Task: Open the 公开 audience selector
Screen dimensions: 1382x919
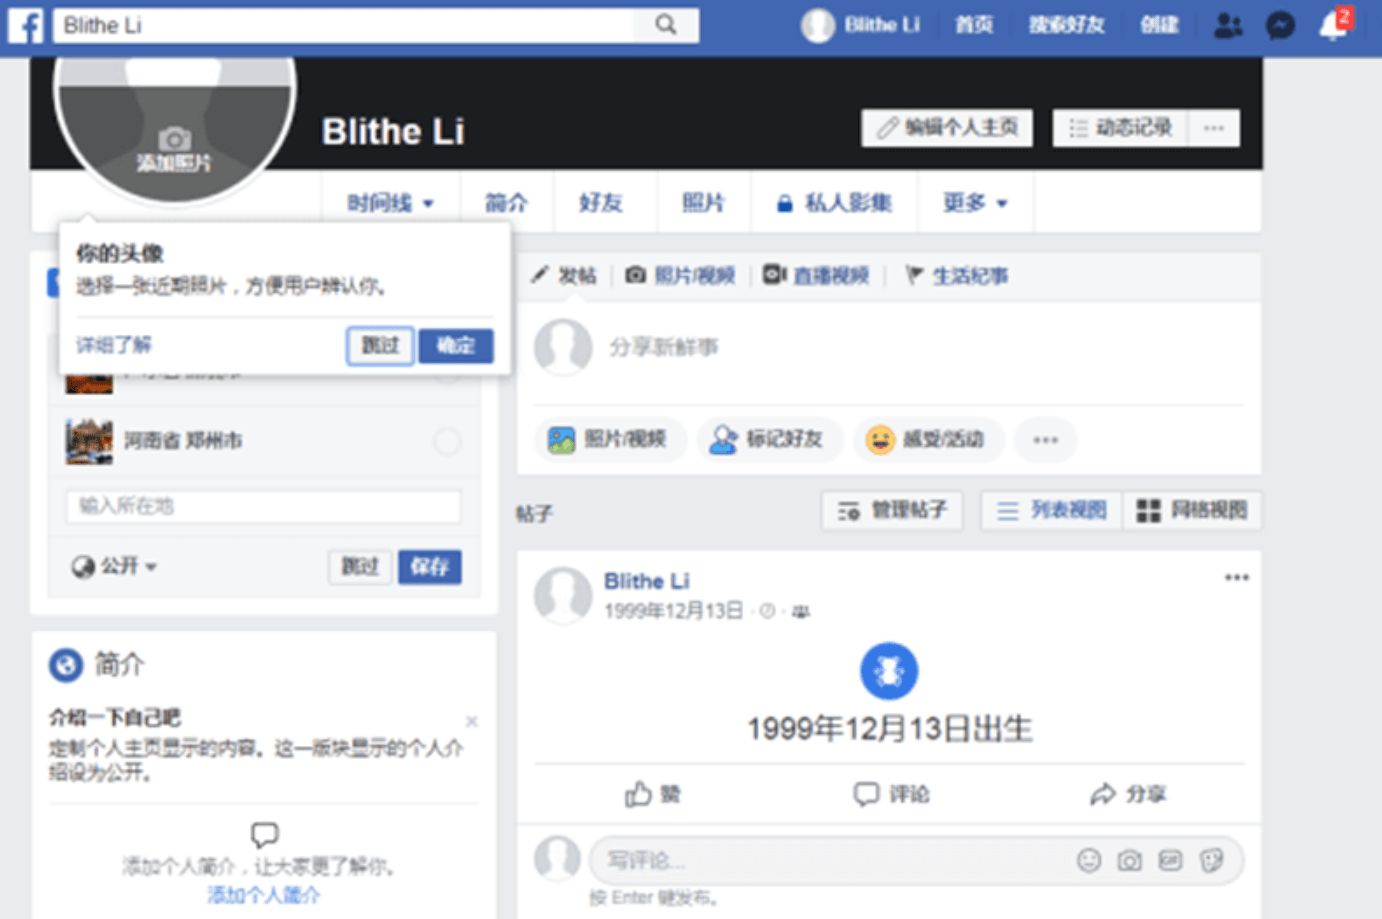Action: tap(114, 566)
